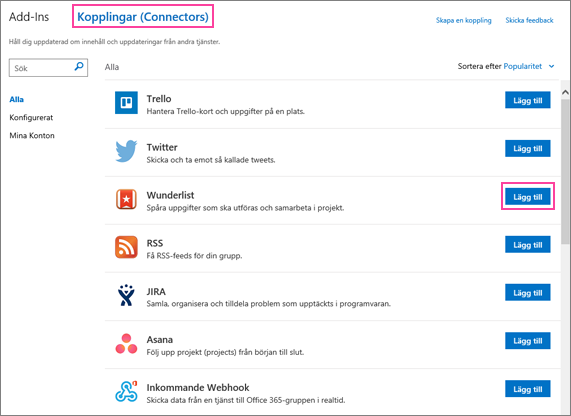
Task: Click scrollbar up arrow
Action: pyautogui.click(x=565, y=93)
